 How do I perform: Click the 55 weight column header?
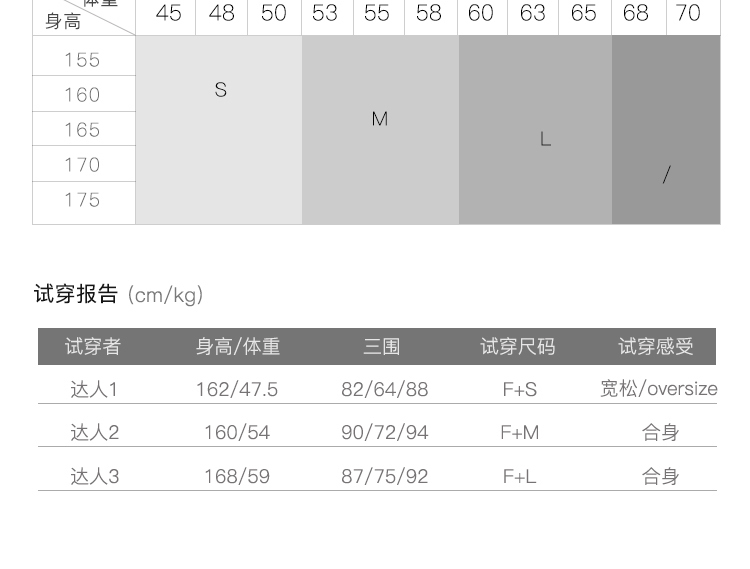tap(377, 14)
